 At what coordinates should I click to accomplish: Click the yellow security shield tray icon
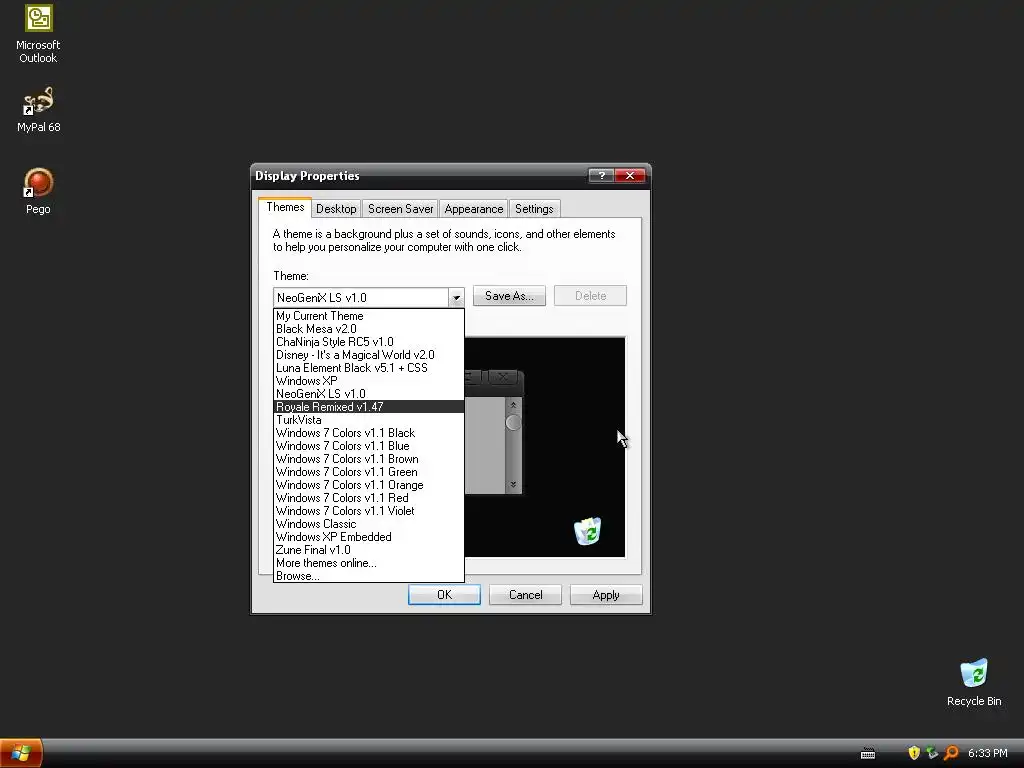914,753
